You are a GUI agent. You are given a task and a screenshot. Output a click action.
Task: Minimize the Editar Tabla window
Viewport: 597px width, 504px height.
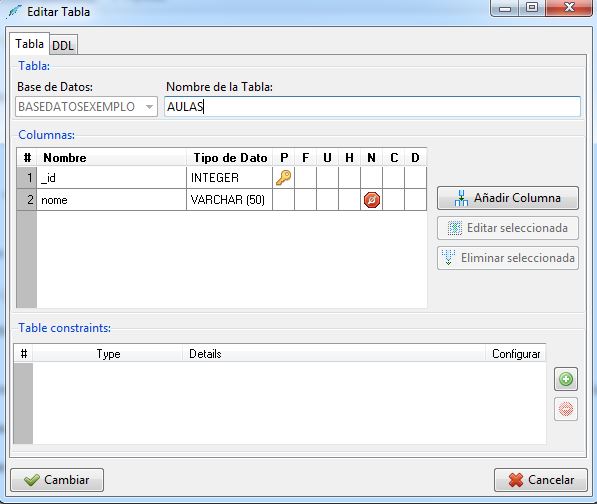coord(505,8)
